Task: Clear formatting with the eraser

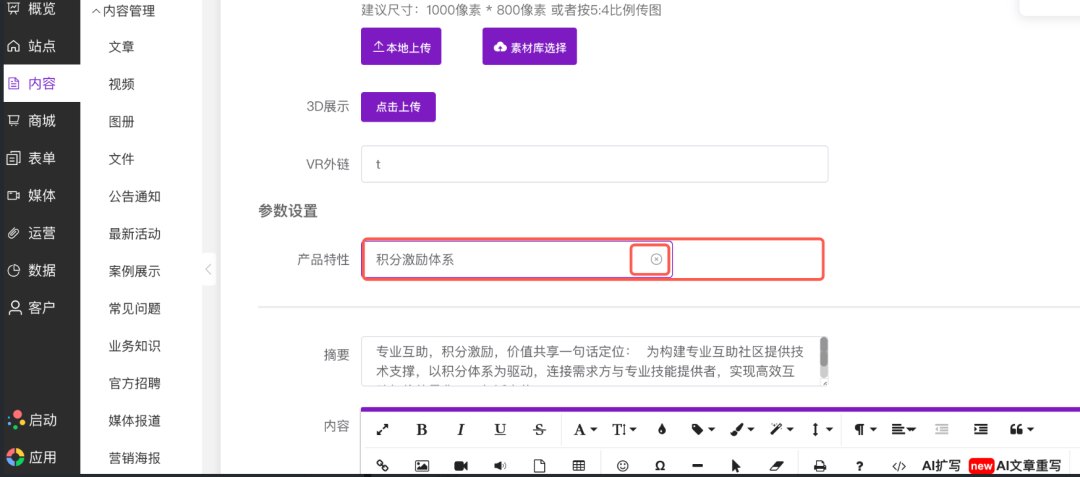Action: click(x=775, y=466)
